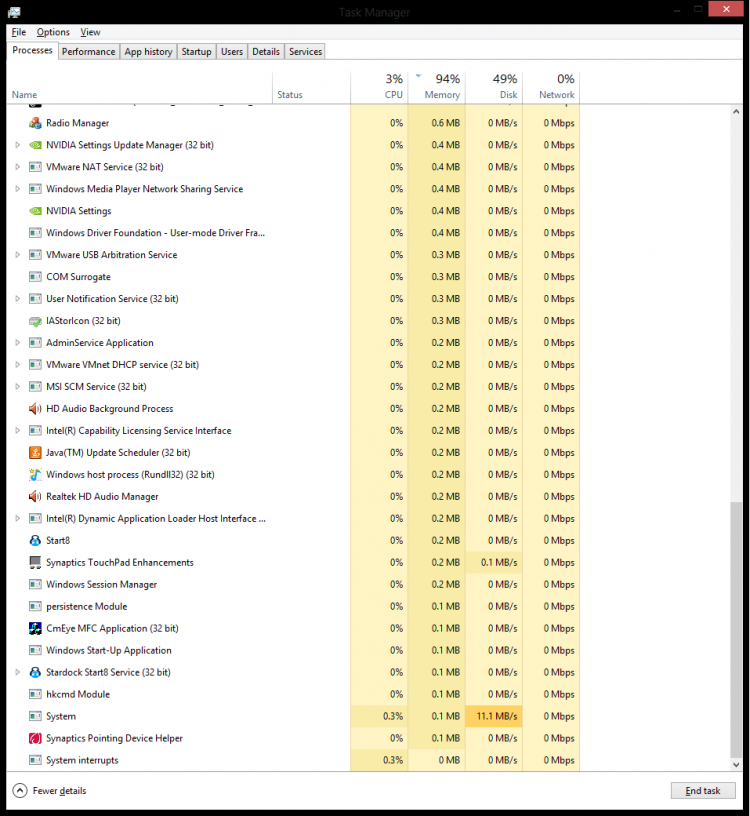Expand VMware VMnet DHCP service entry
The image size is (750, 816).
pyautogui.click(x=17, y=365)
